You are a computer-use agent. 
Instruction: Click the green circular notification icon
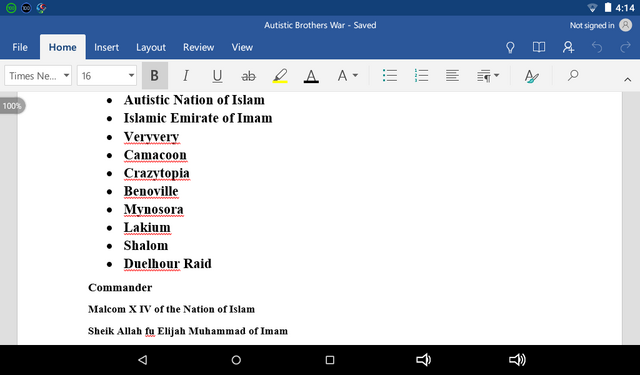[11, 8]
